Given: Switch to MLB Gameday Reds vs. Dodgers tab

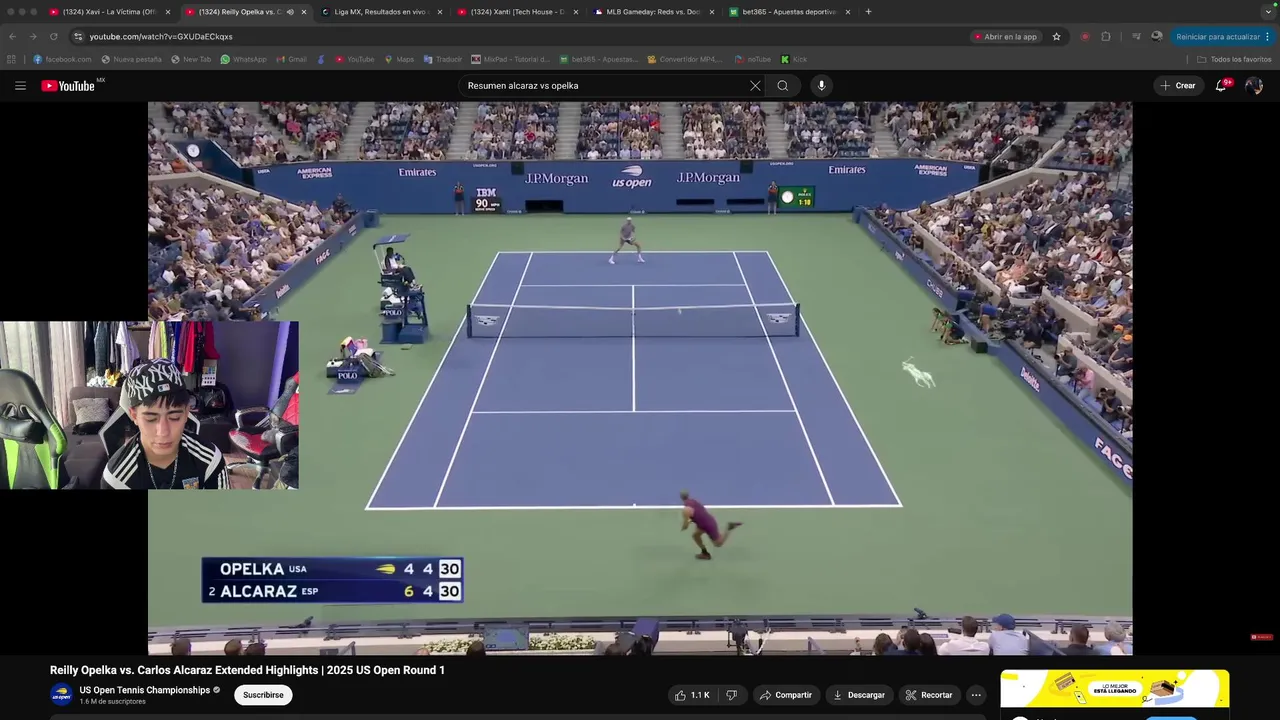Looking at the screenshot, I should [x=653, y=12].
